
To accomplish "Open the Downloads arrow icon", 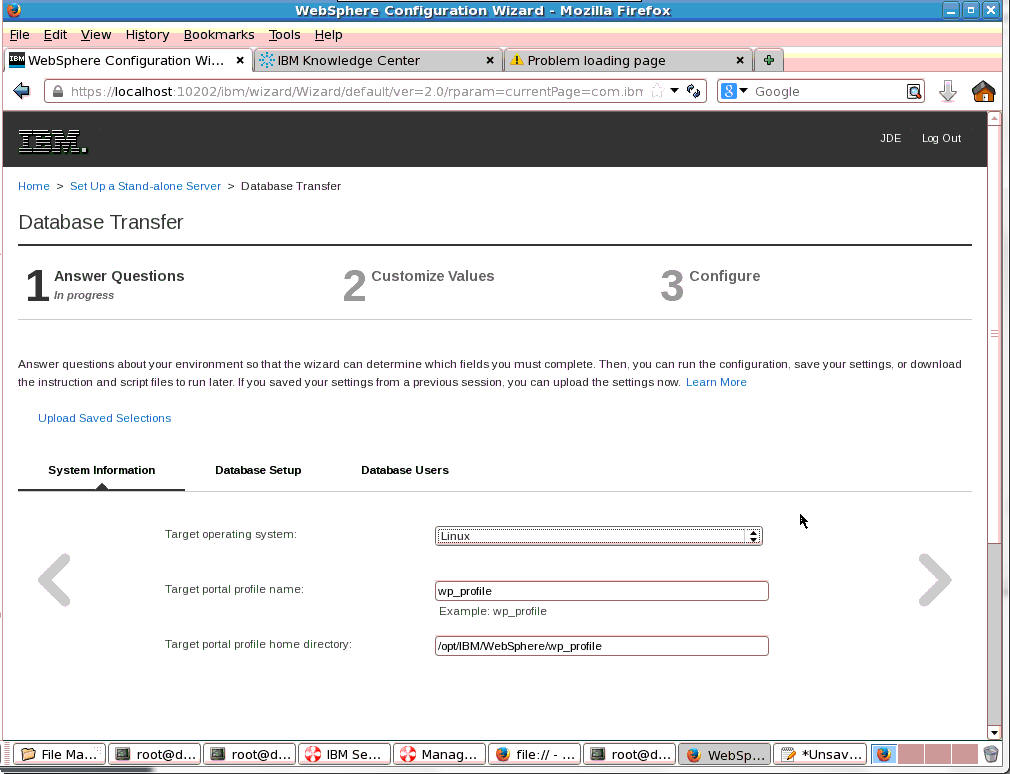I will click(x=948, y=91).
